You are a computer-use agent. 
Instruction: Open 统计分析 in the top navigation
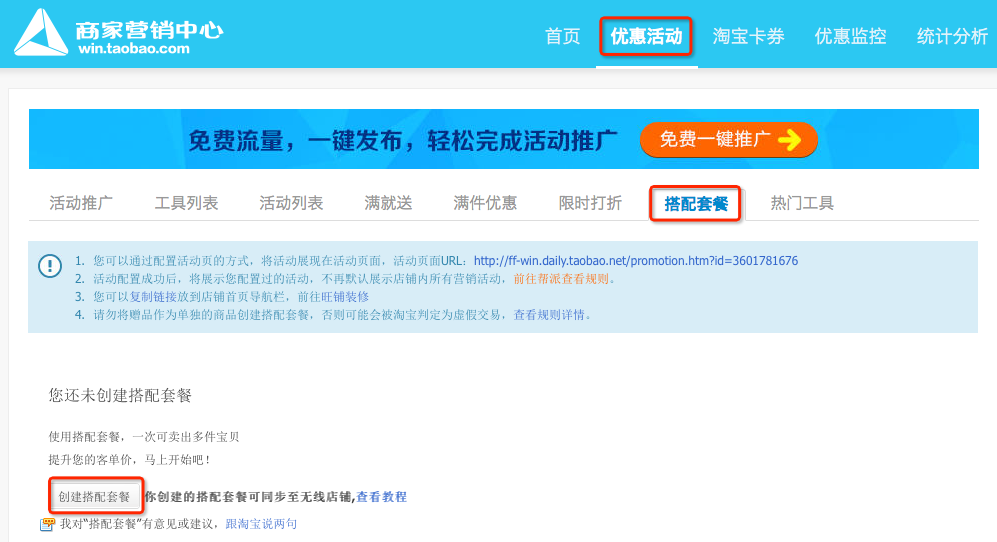pos(952,37)
